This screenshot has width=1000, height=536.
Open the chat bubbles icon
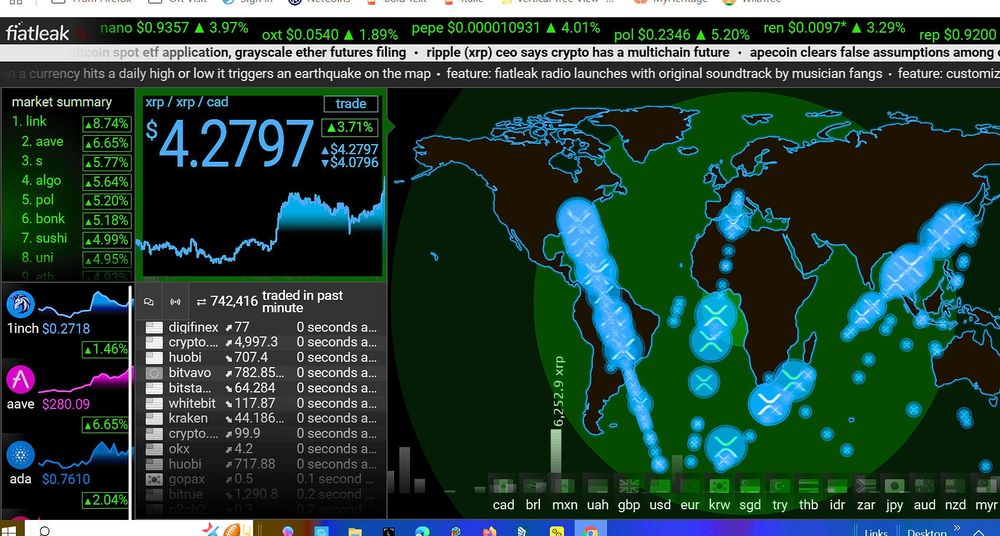tap(149, 302)
